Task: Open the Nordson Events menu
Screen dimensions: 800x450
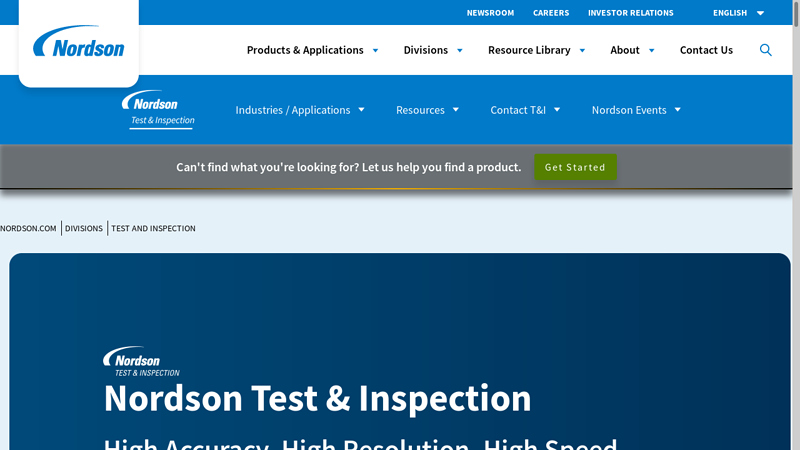Action: pyautogui.click(x=629, y=110)
